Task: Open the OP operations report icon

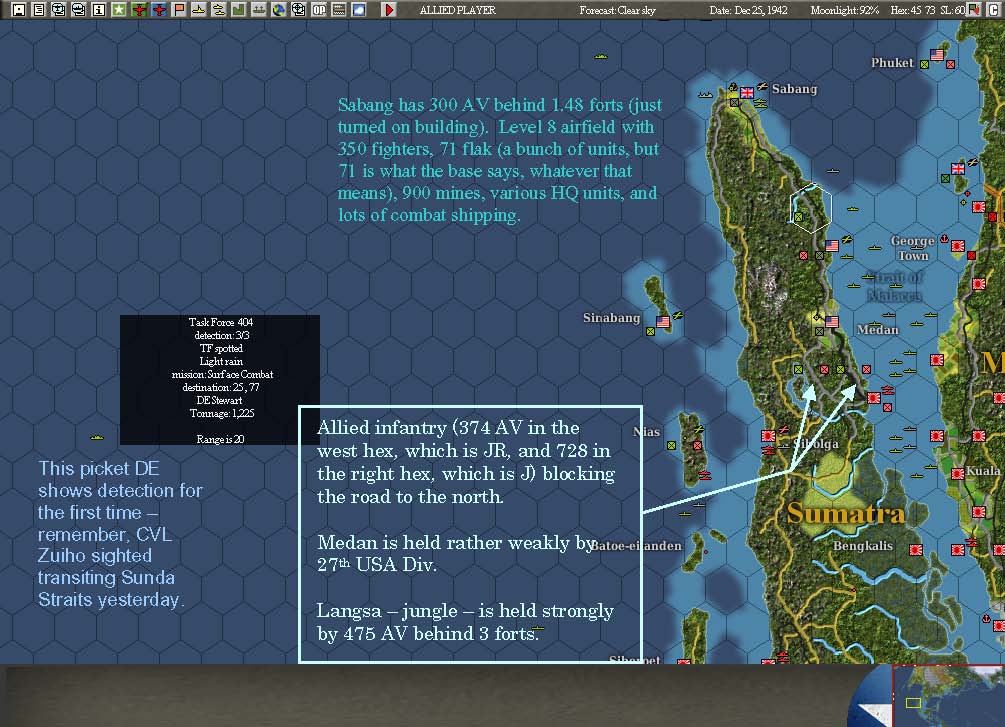Action: [319, 10]
